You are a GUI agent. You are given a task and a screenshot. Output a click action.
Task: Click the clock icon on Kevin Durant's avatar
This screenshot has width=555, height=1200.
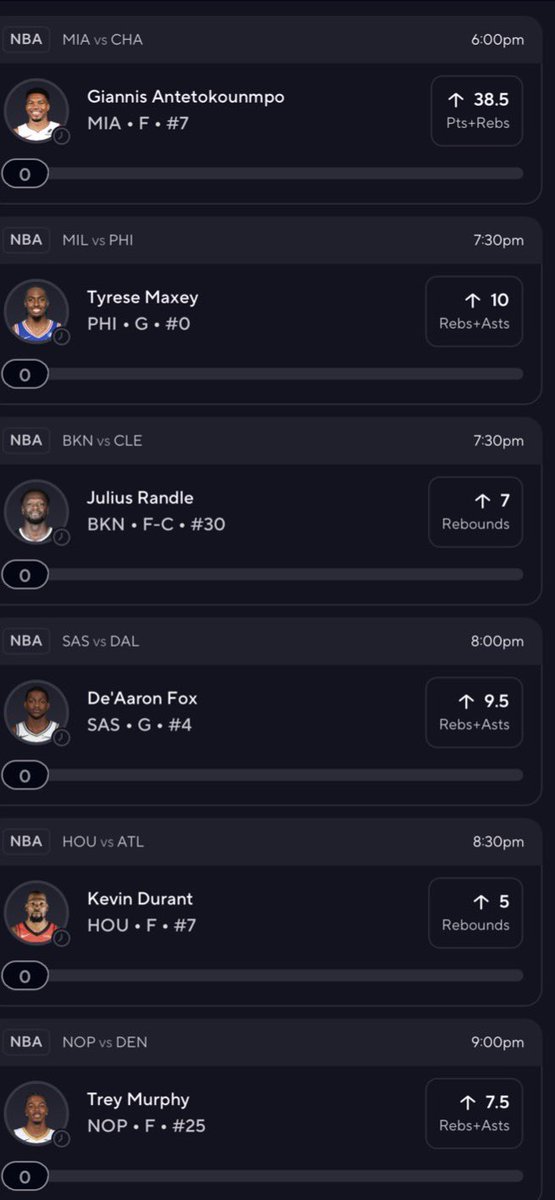pos(61,938)
